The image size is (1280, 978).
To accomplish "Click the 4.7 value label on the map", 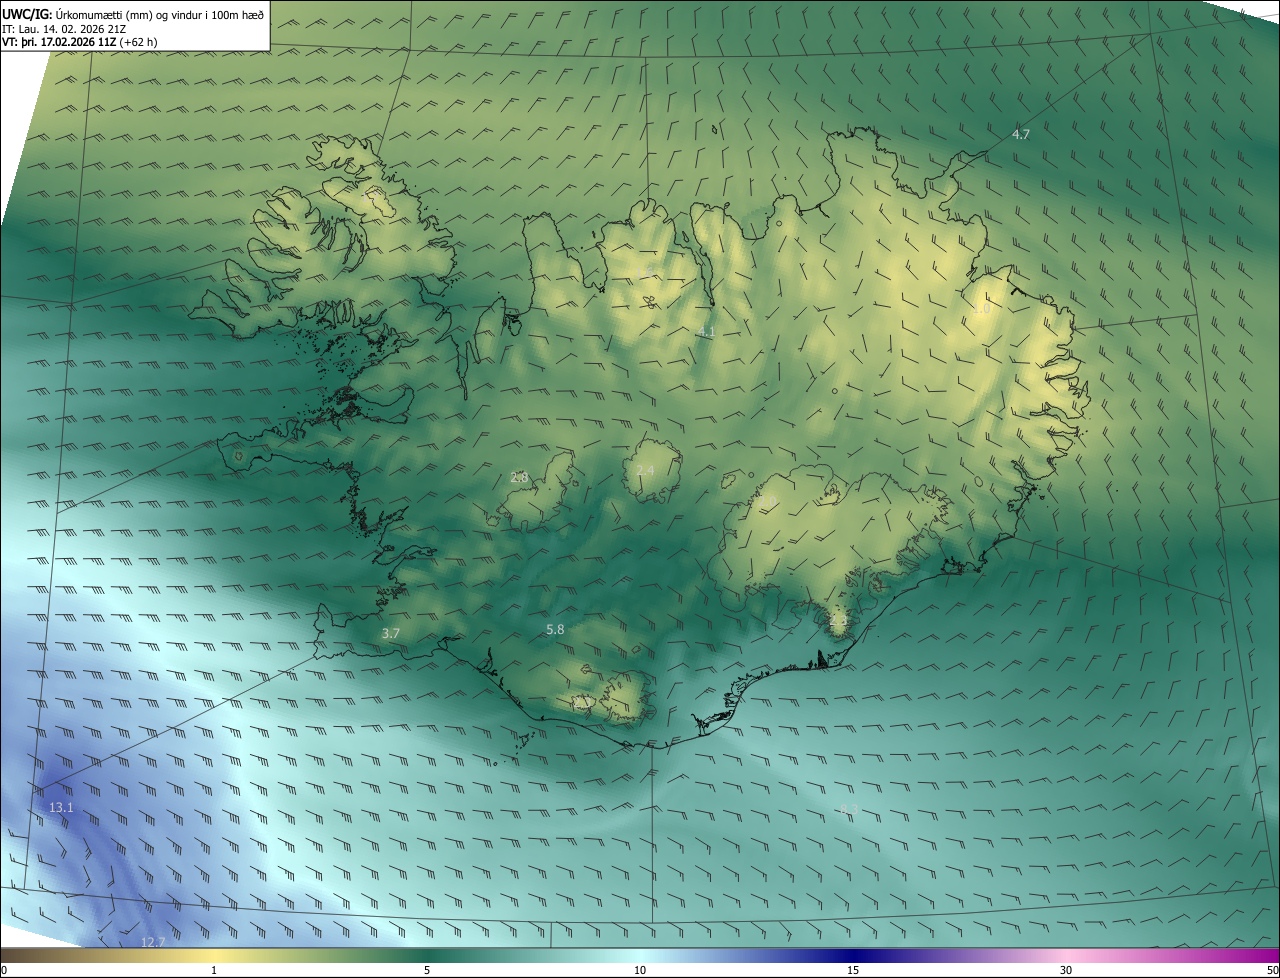I will coord(1021,134).
